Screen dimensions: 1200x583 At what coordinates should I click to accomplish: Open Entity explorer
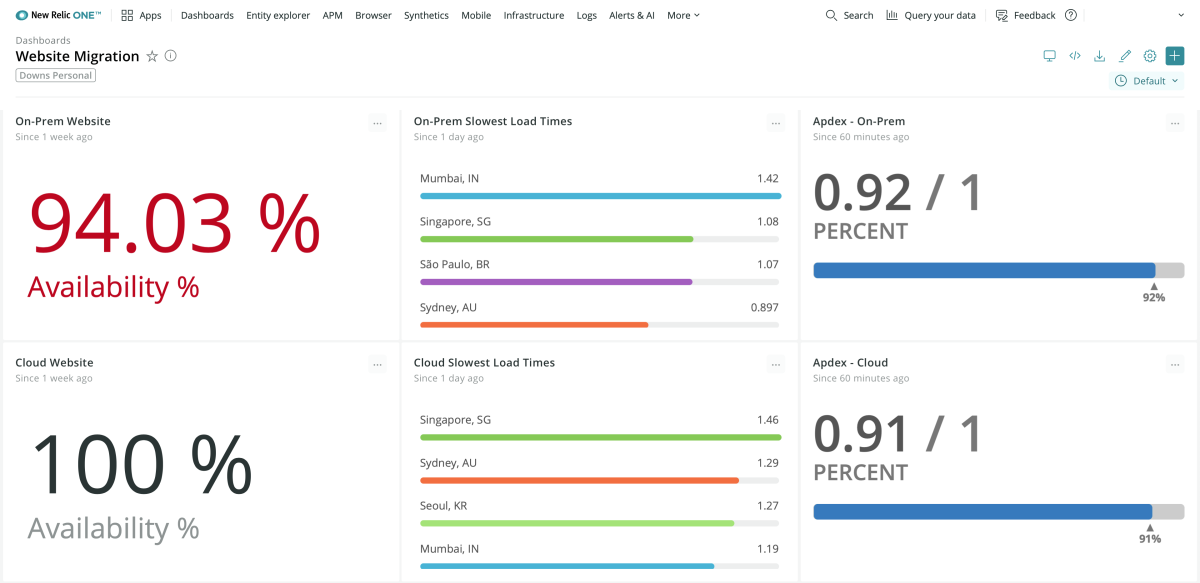tap(278, 15)
